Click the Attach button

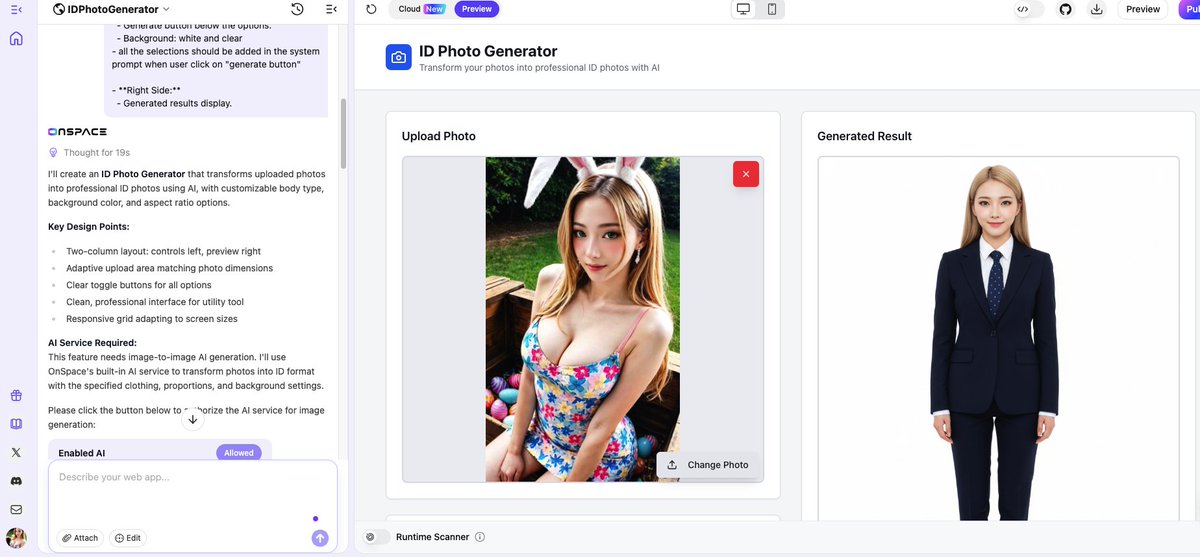[80, 538]
